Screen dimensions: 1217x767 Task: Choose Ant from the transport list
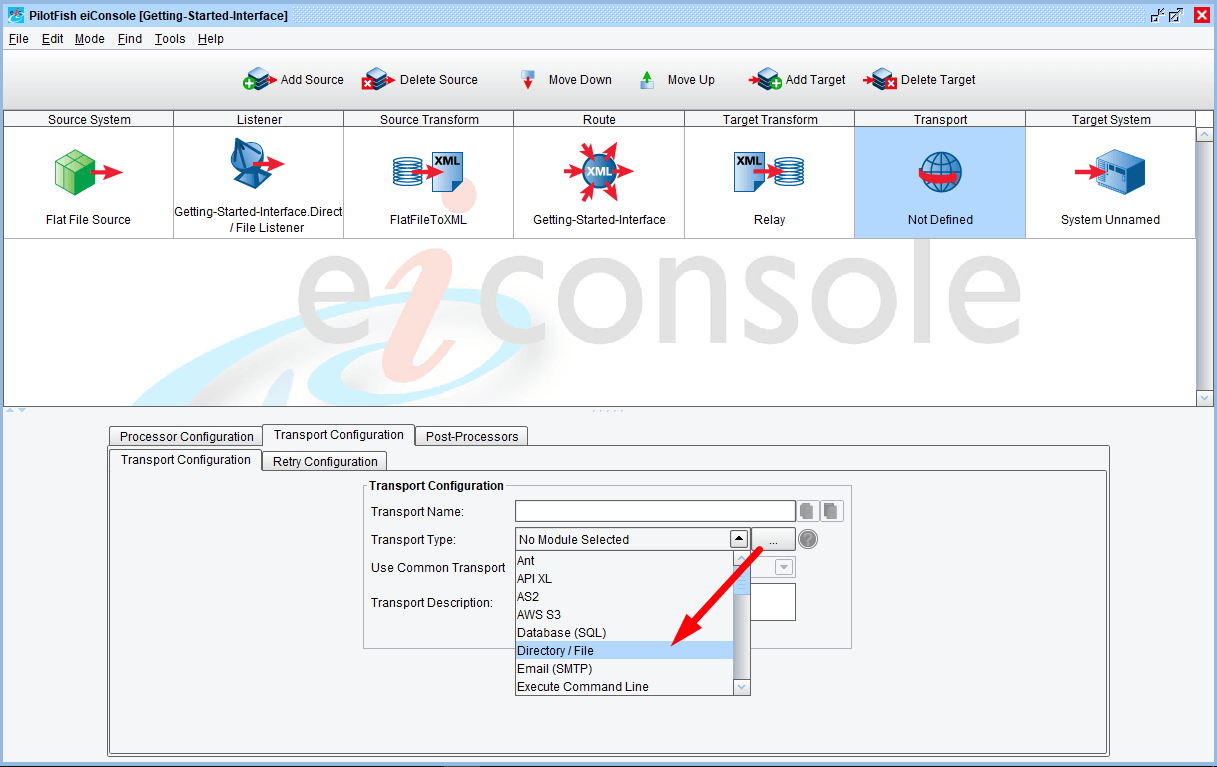point(624,561)
